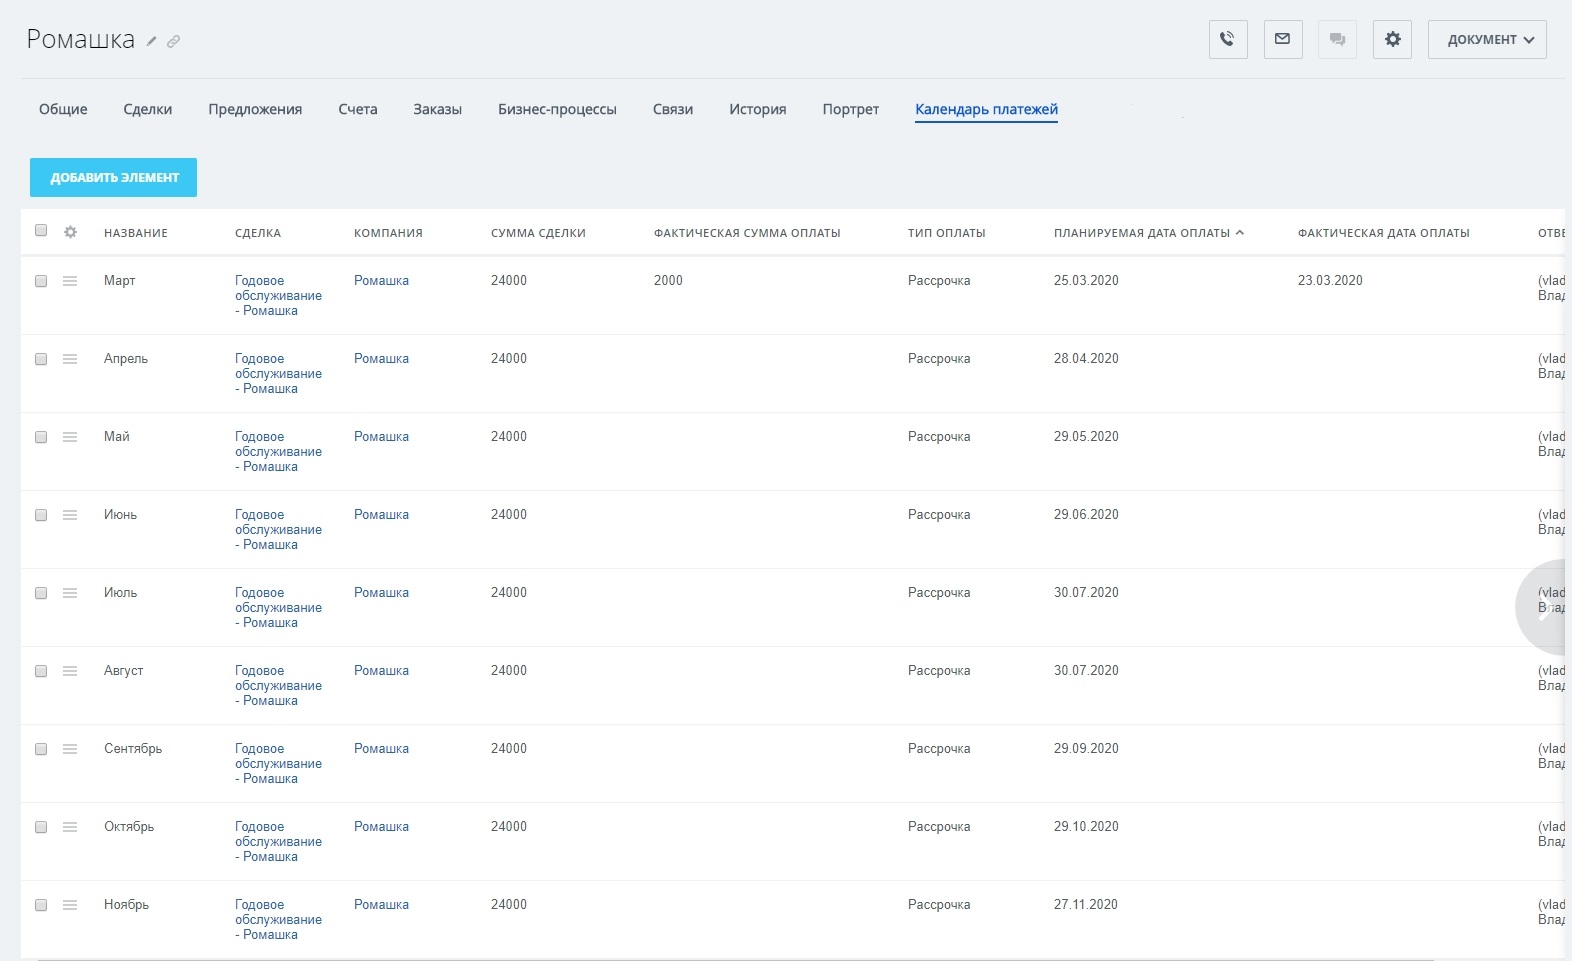Sort by Планируемая дата оплаты column
The height and width of the screenshot is (961, 1572).
1141,233
